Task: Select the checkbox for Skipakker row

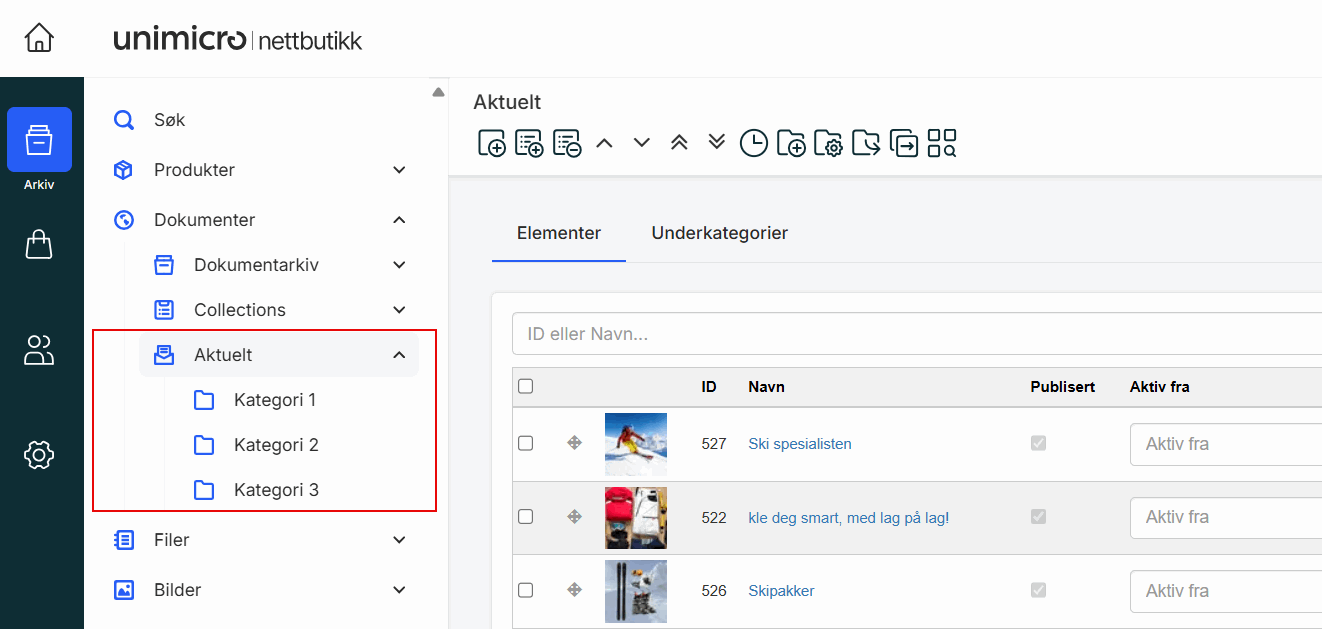Action: point(526,590)
